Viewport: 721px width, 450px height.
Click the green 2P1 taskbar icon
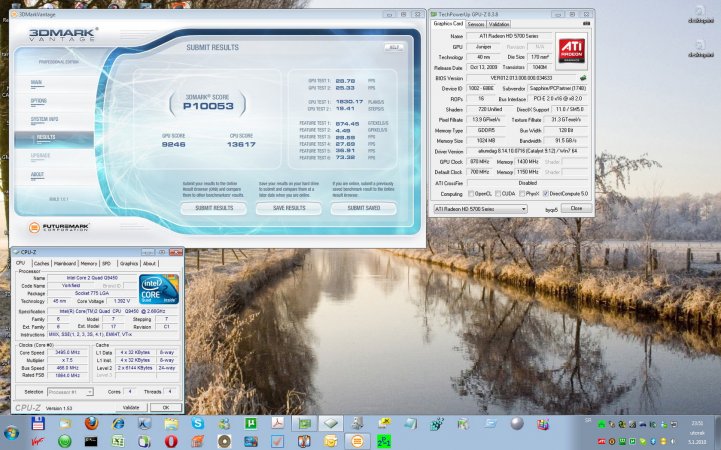[383, 442]
